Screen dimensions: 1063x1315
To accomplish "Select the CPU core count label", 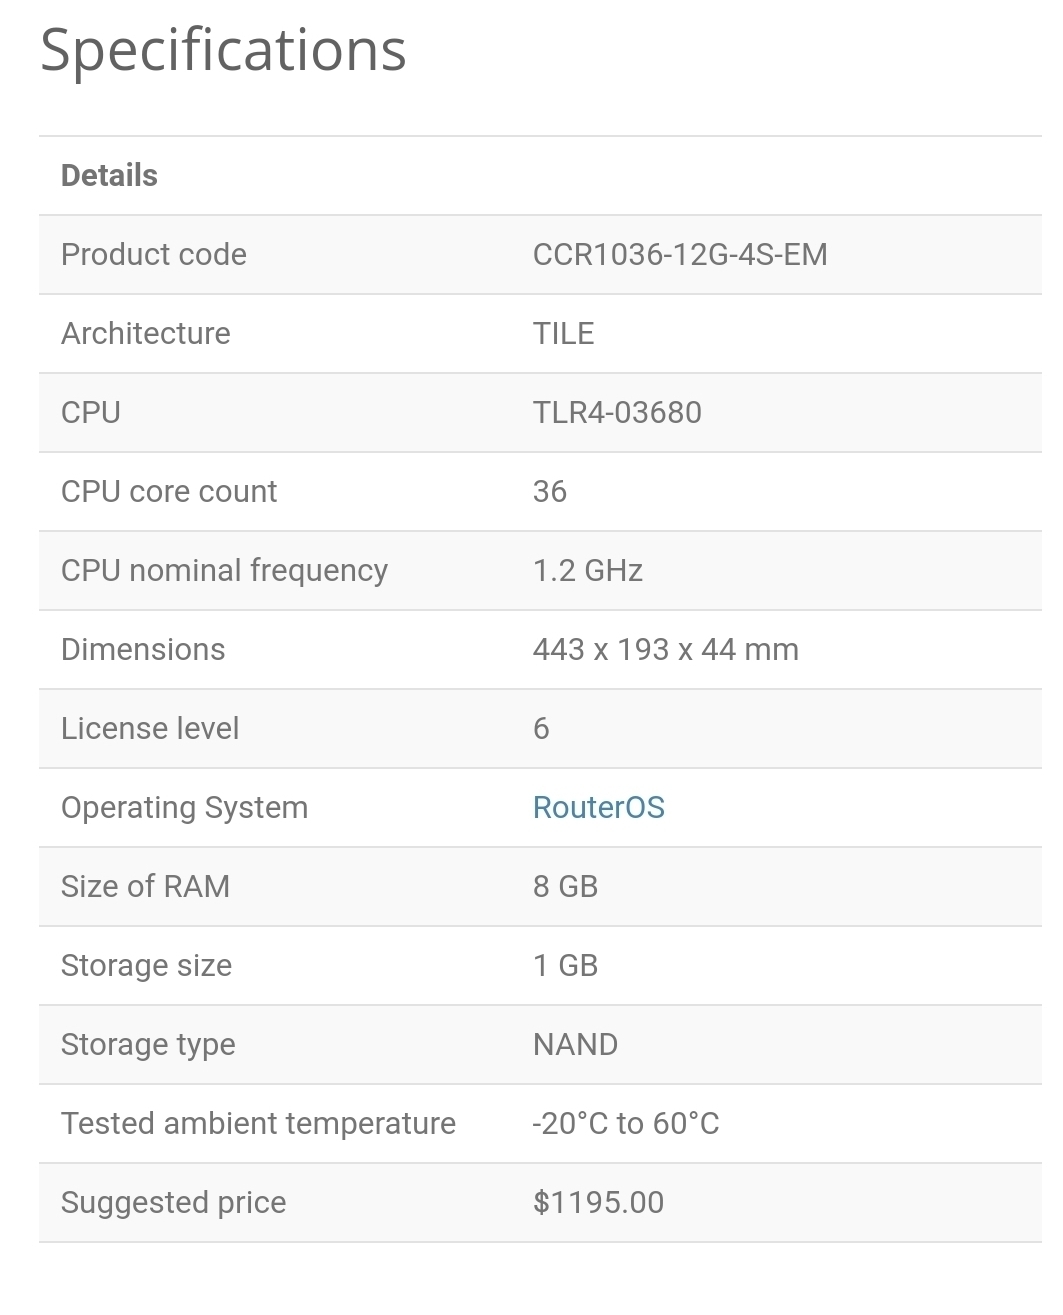I will (168, 491).
